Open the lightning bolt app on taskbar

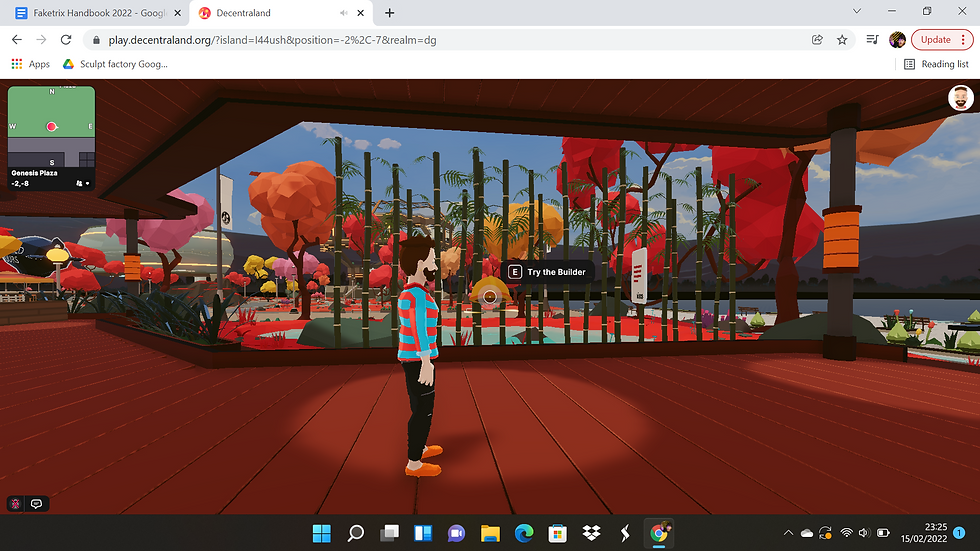pos(624,533)
